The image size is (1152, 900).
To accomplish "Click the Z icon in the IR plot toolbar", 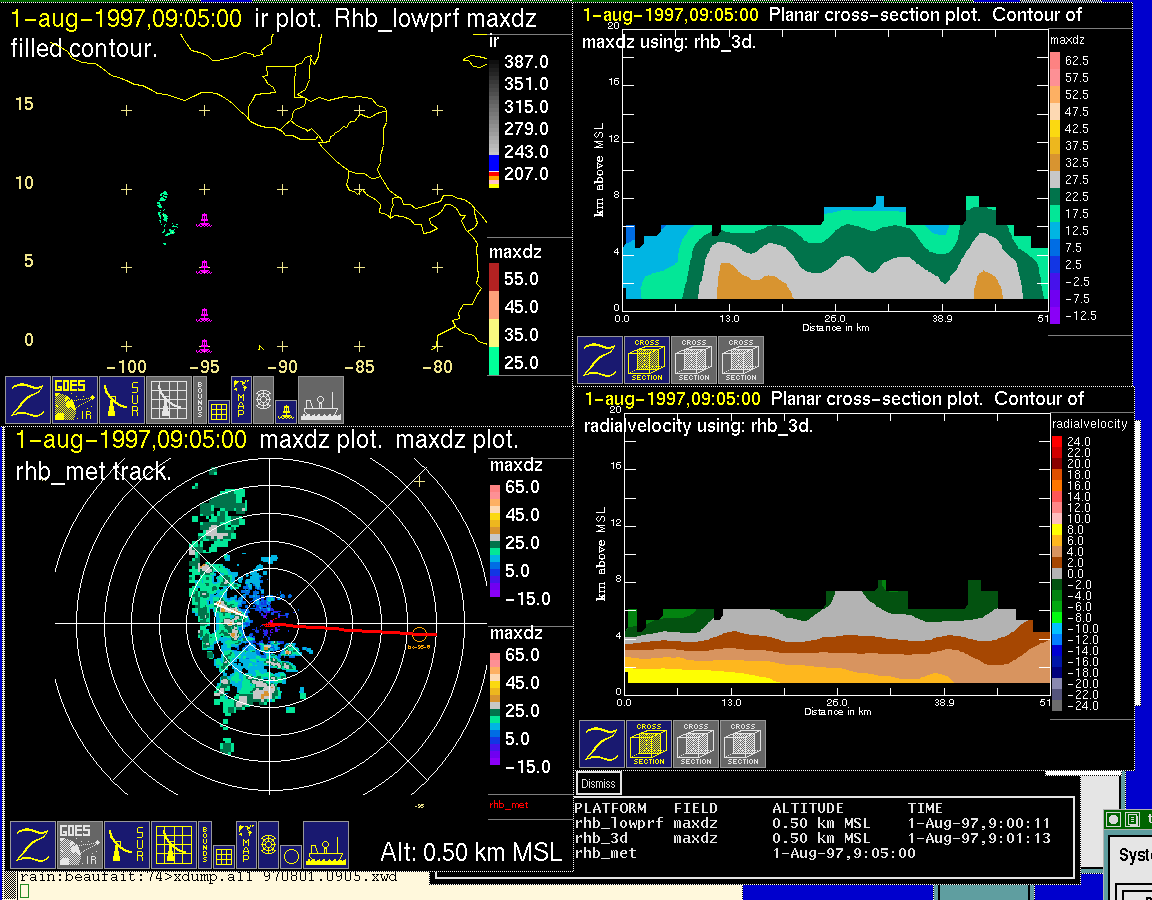I will (x=28, y=400).
